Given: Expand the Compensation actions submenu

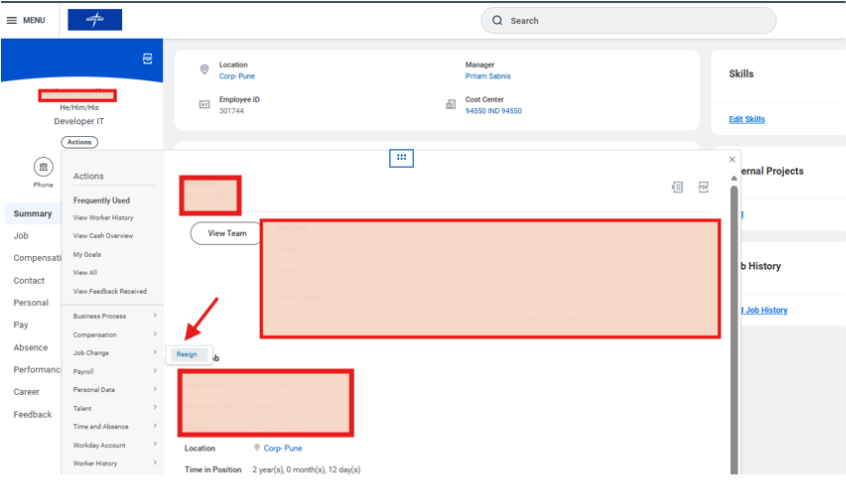Looking at the screenshot, I should click(x=114, y=335).
